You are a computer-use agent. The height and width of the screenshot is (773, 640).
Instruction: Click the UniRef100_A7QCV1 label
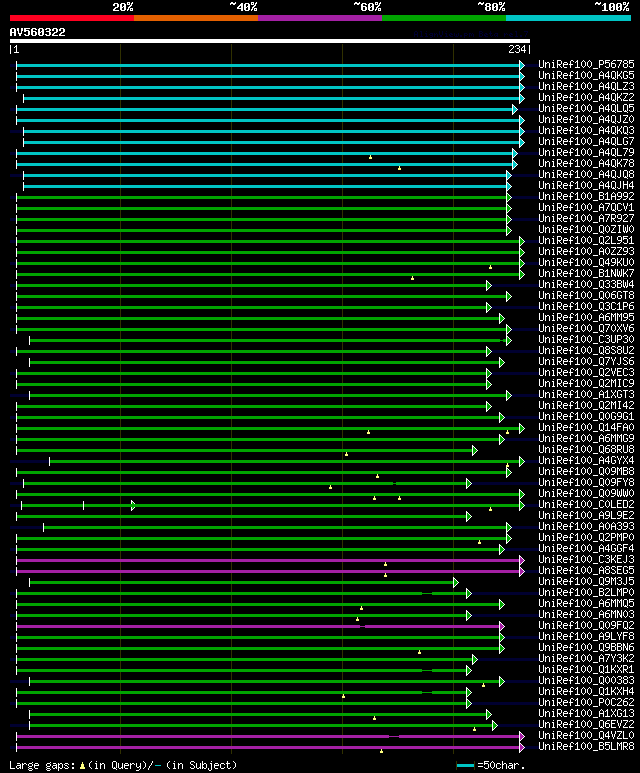point(586,208)
